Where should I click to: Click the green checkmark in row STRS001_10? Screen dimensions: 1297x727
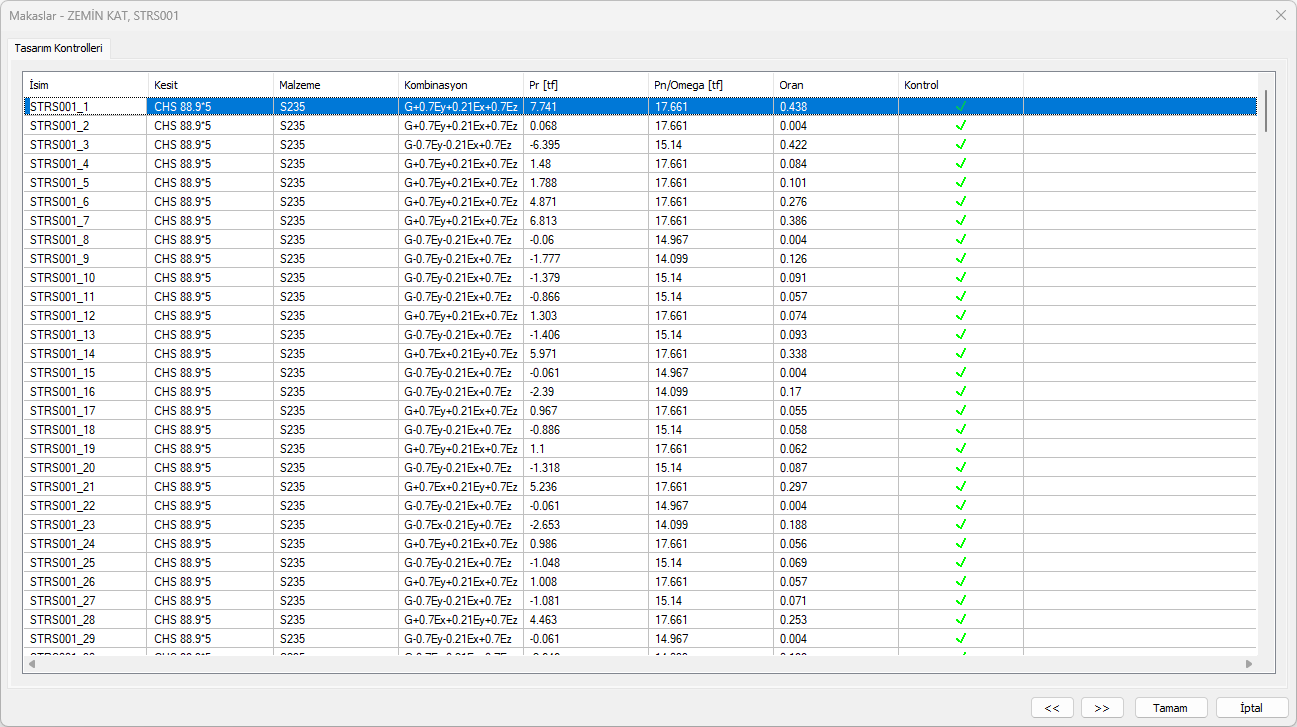point(960,278)
